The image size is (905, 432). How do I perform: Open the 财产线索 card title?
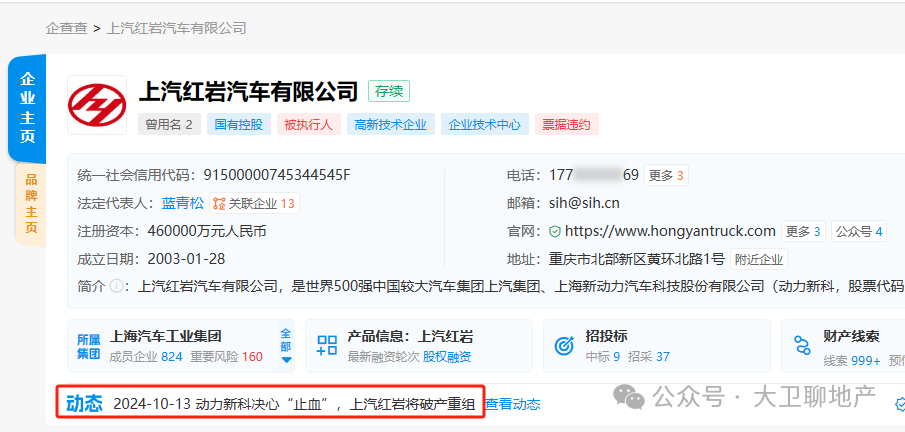(x=851, y=336)
